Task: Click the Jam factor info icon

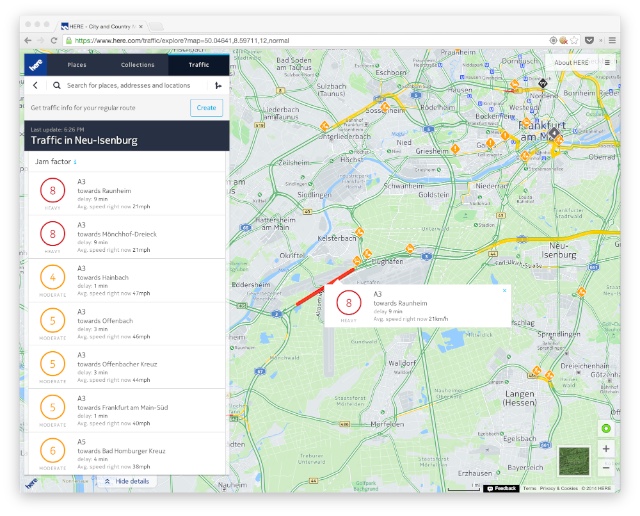Action: [x=75, y=160]
